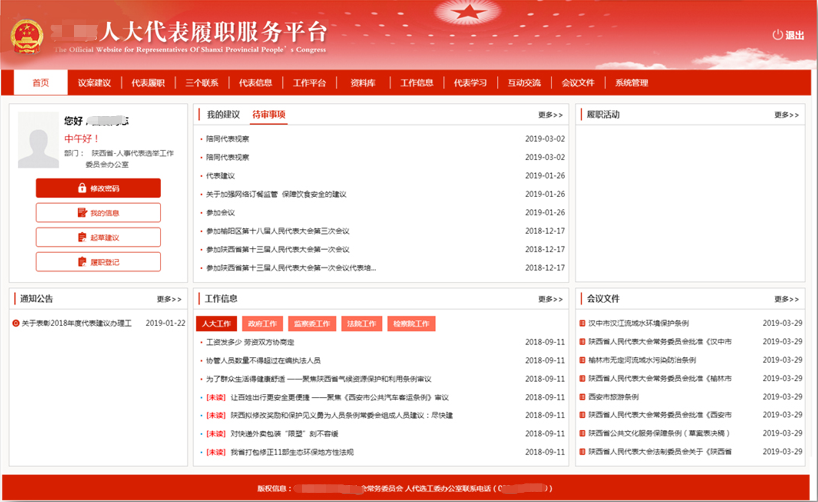Open file 汉中市汉江流域水环境保护条例
The width and height of the screenshot is (818, 502).
click(639, 323)
